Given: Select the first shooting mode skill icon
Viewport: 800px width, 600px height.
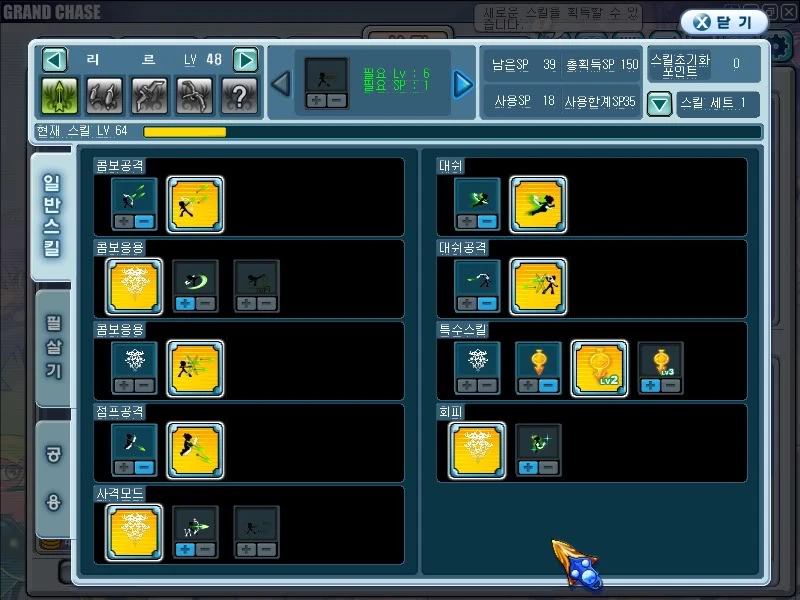Looking at the screenshot, I should click(132, 531).
